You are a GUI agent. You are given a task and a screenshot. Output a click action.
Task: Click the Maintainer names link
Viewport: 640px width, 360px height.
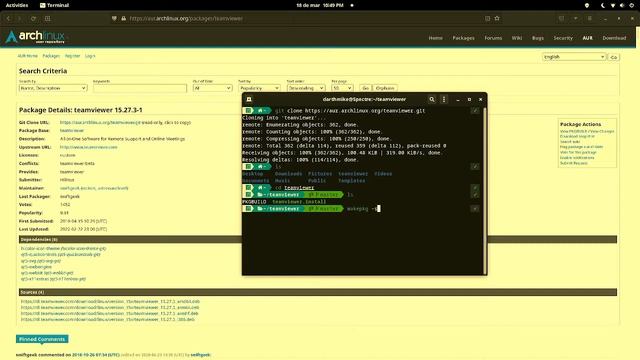(x=94, y=188)
